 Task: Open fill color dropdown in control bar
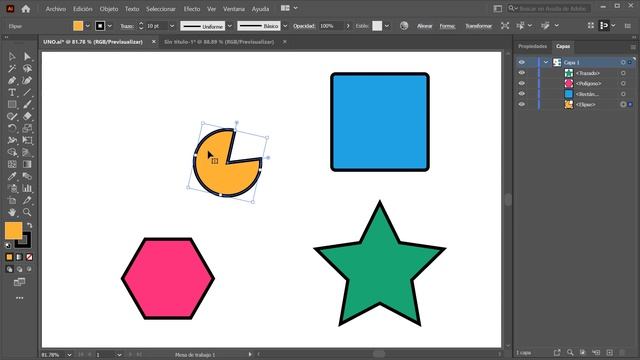click(x=87, y=26)
